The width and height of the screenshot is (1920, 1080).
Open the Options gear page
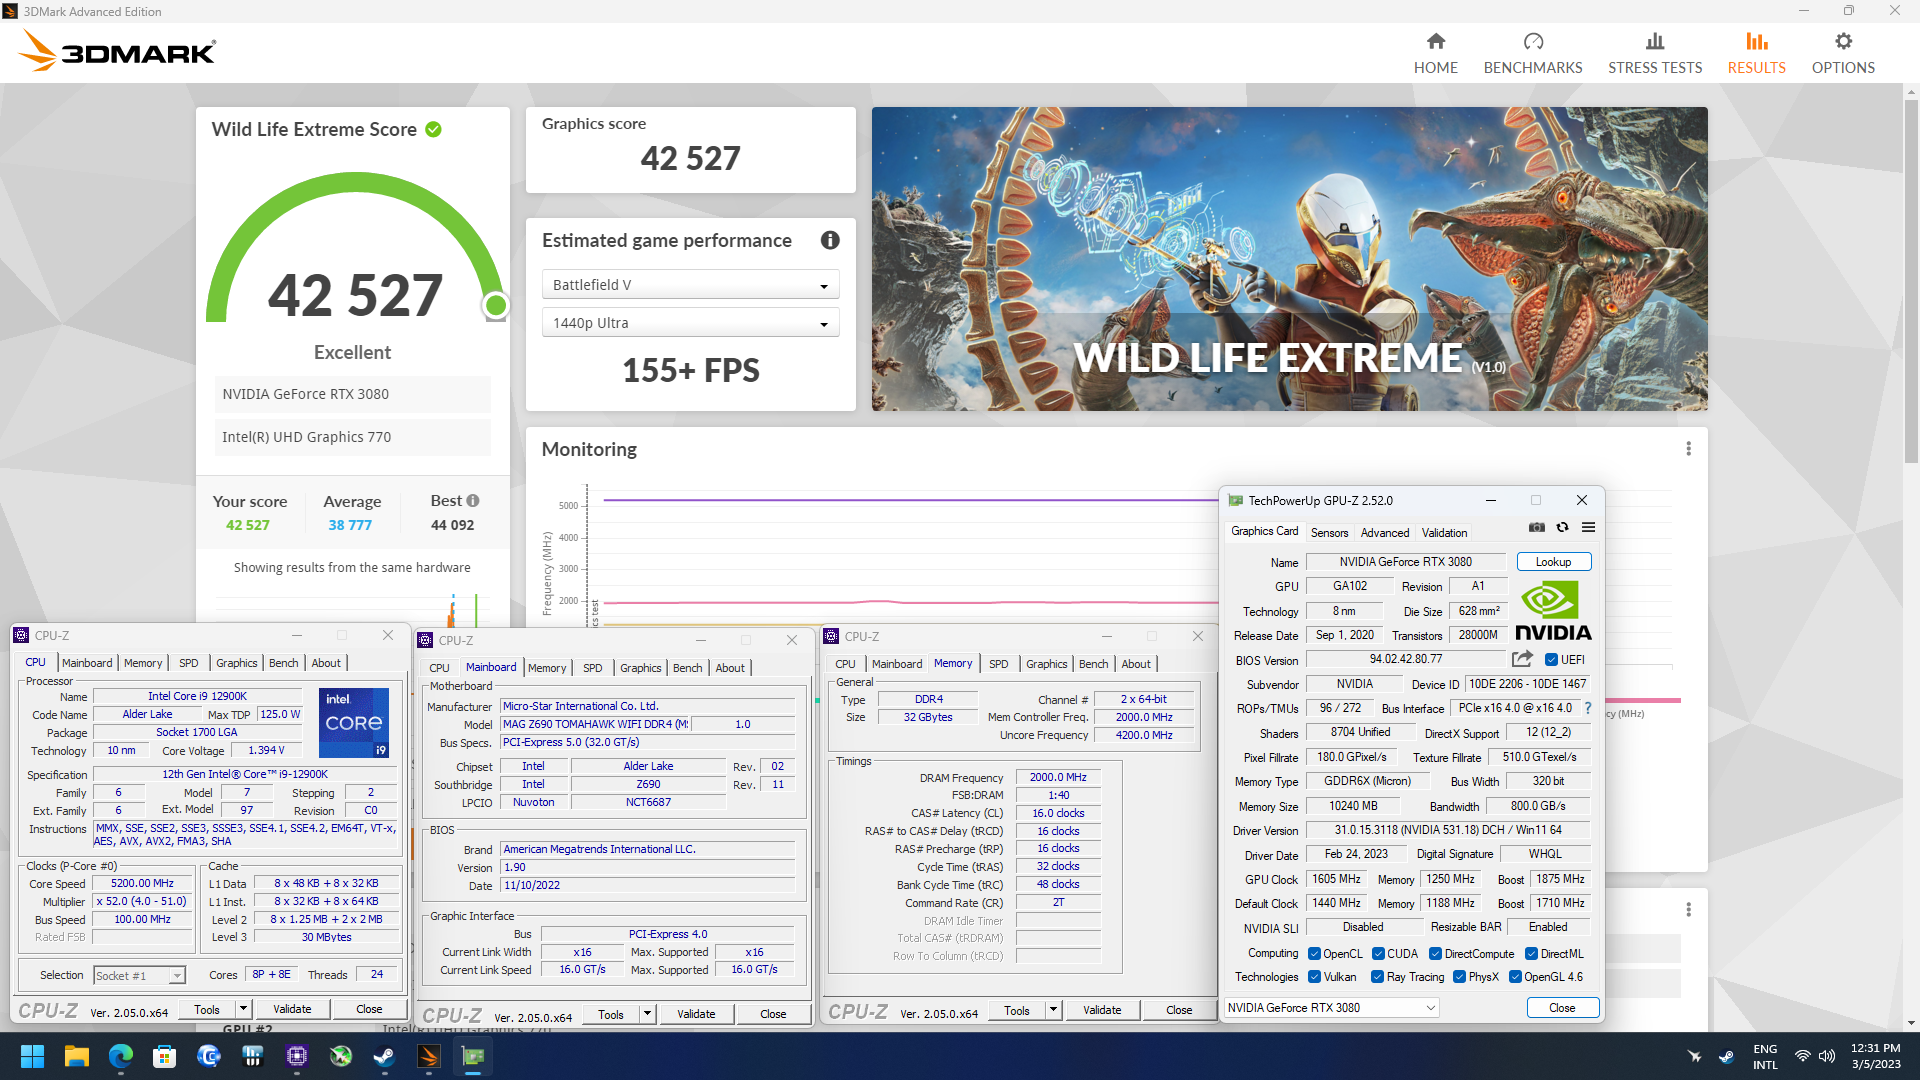tap(1843, 53)
